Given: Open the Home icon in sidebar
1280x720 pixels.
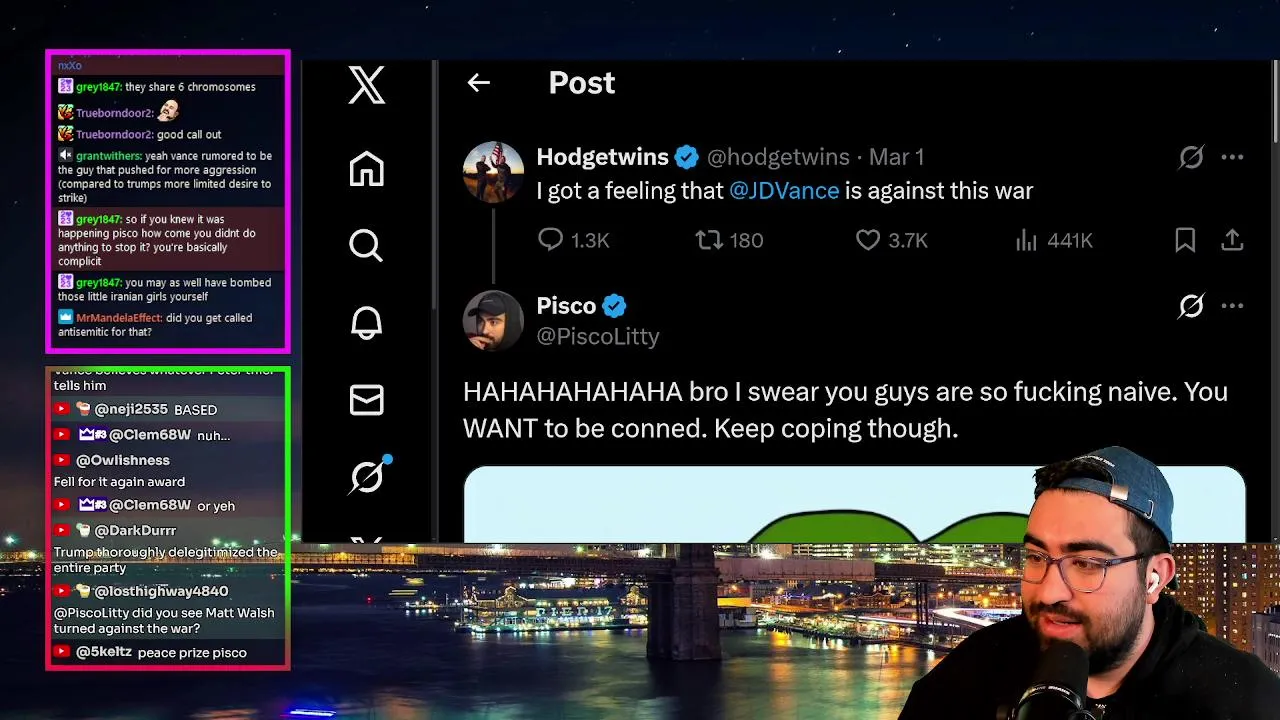Looking at the screenshot, I should tap(366, 168).
